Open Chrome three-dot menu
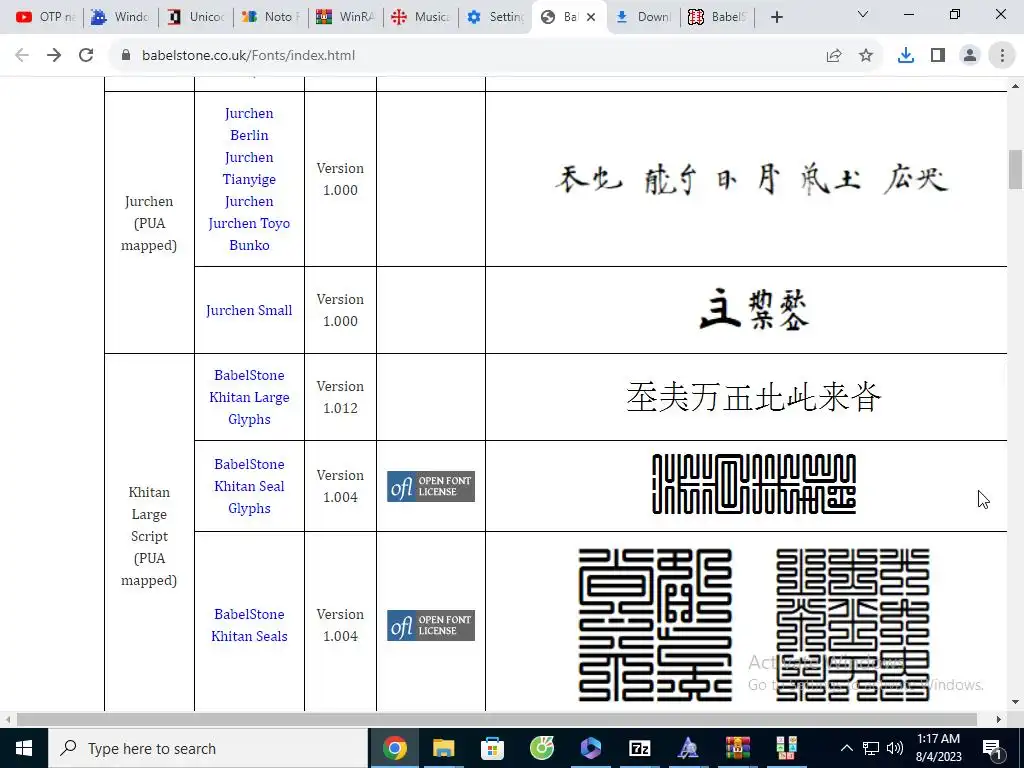Screen dimensions: 1024x768 1002,56
